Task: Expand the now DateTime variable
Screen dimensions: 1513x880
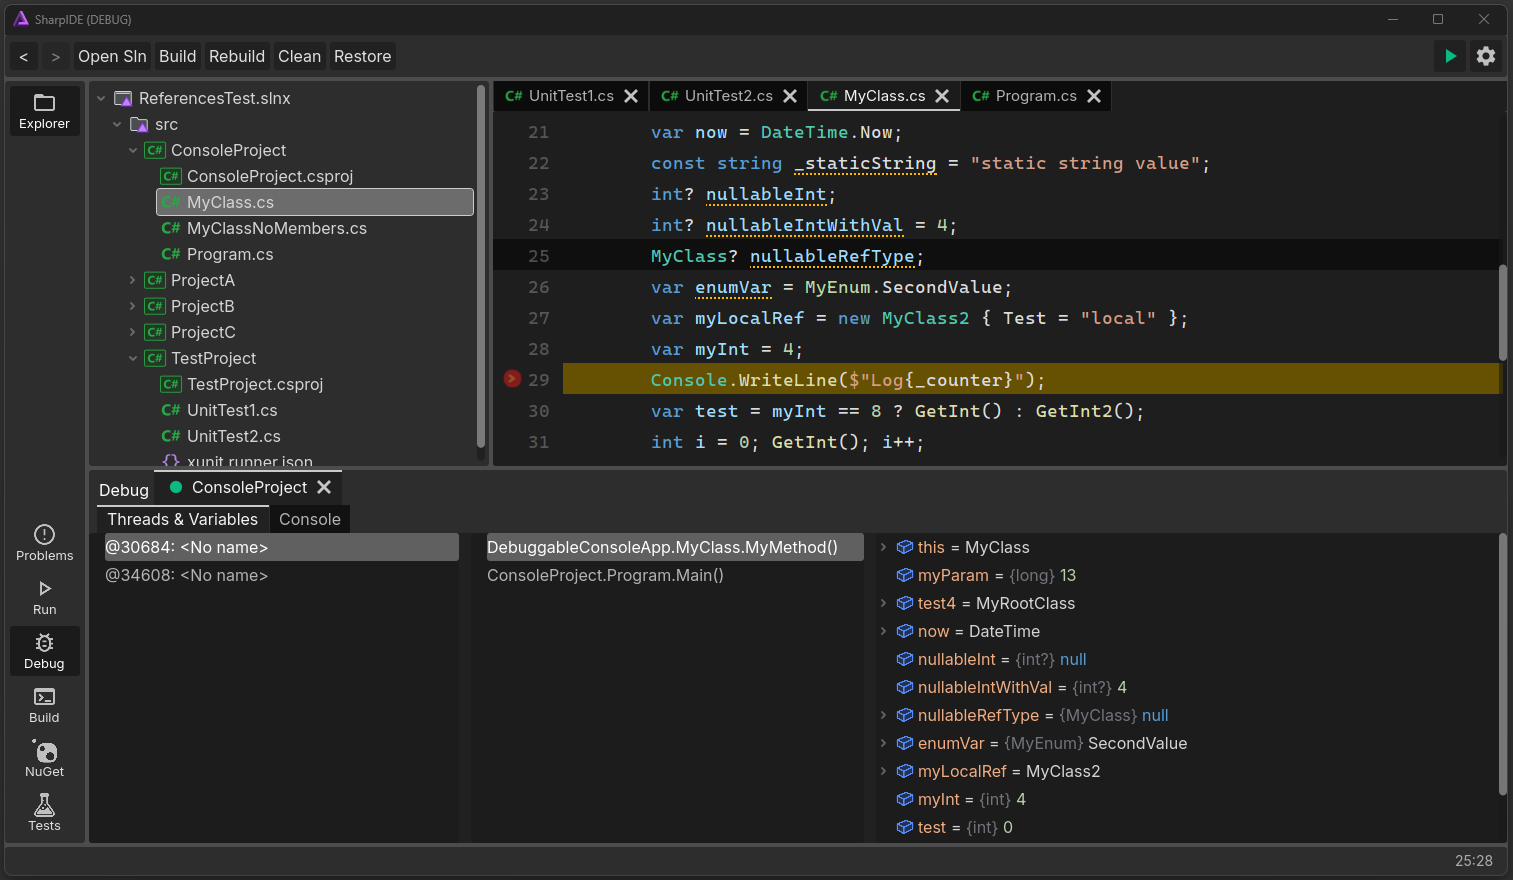Action: pyautogui.click(x=884, y=631)
